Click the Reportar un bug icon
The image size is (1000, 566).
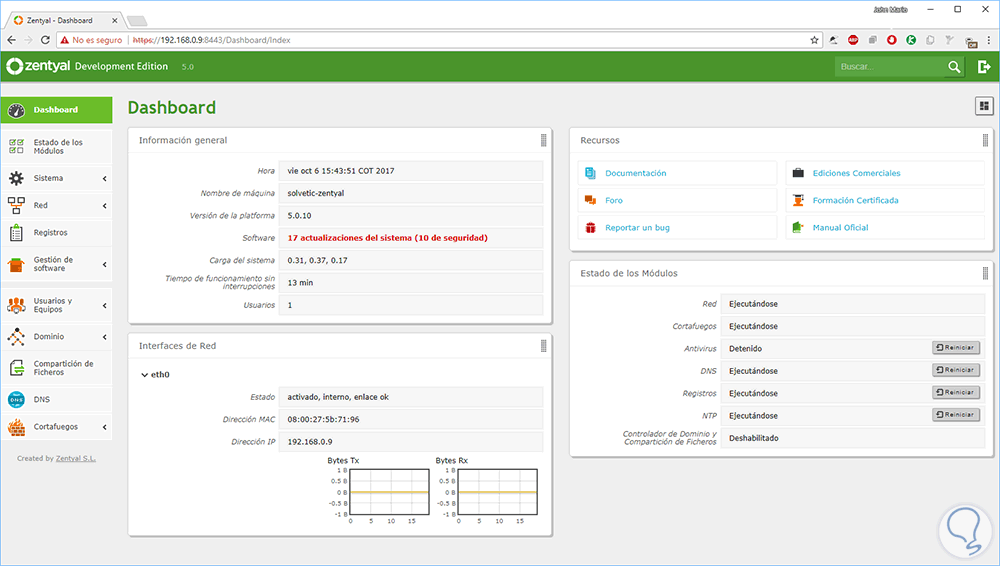[x=591, y=227]
